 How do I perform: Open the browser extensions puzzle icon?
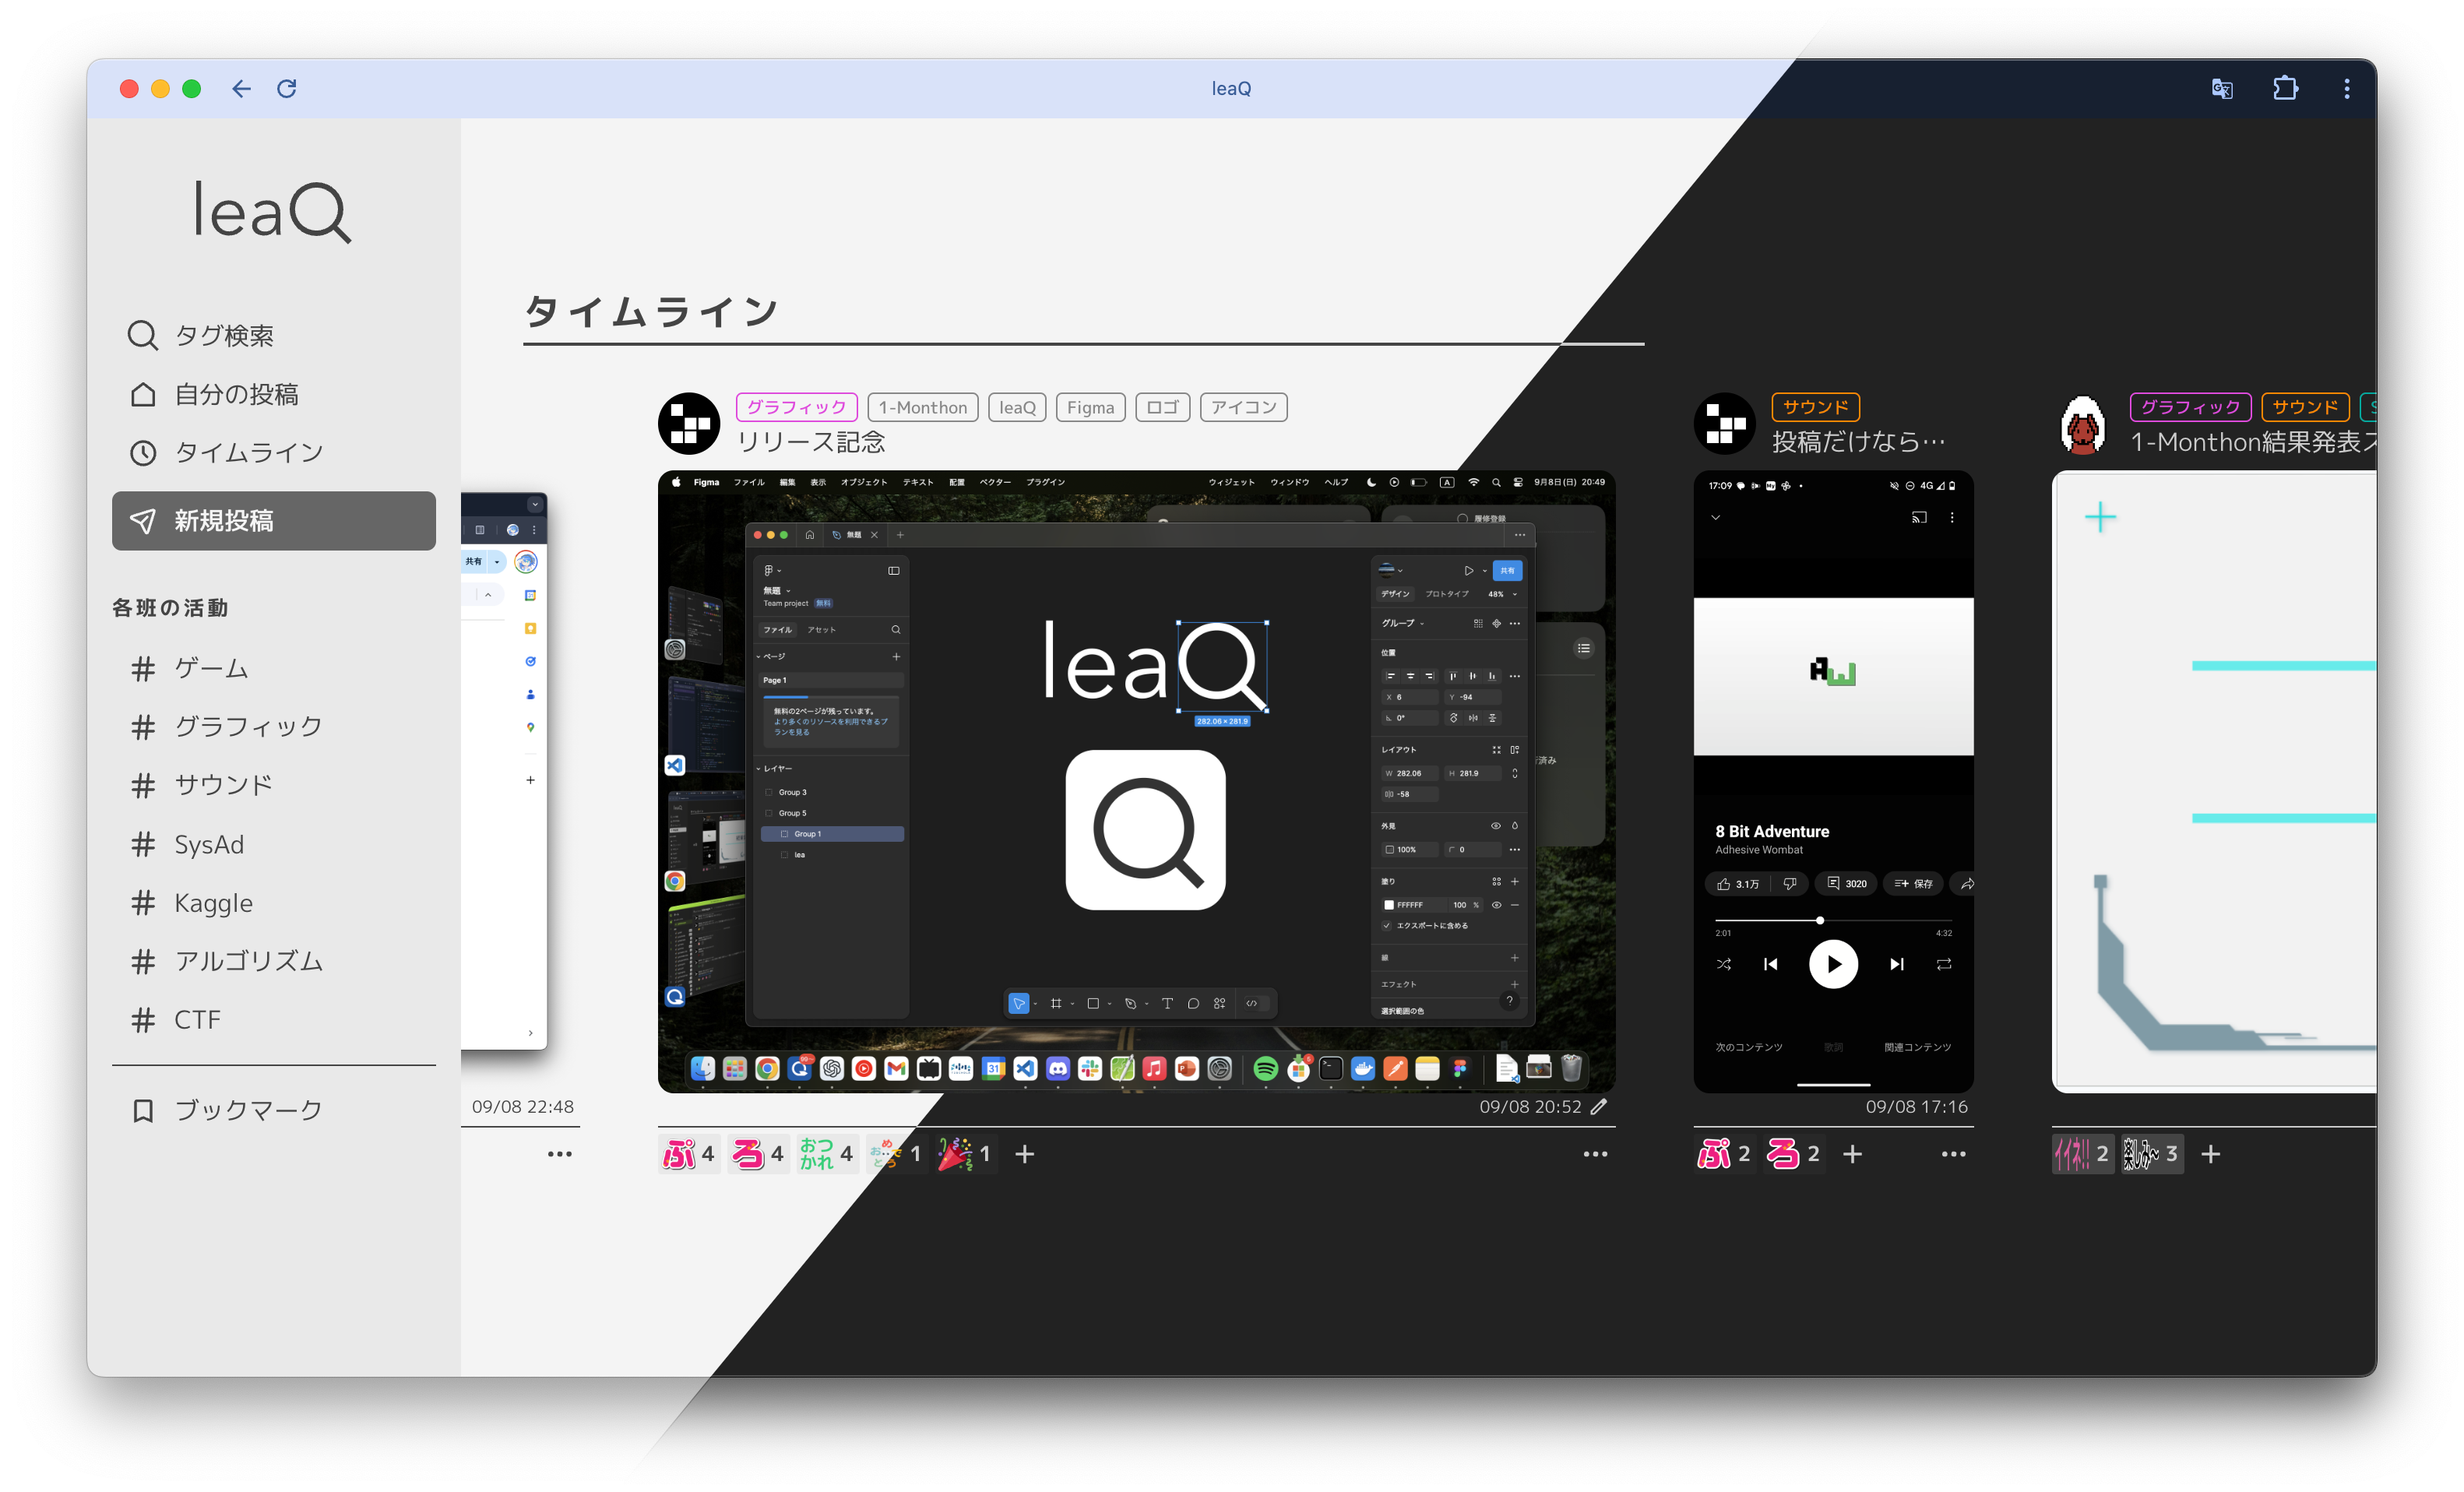coord(2285,89)
